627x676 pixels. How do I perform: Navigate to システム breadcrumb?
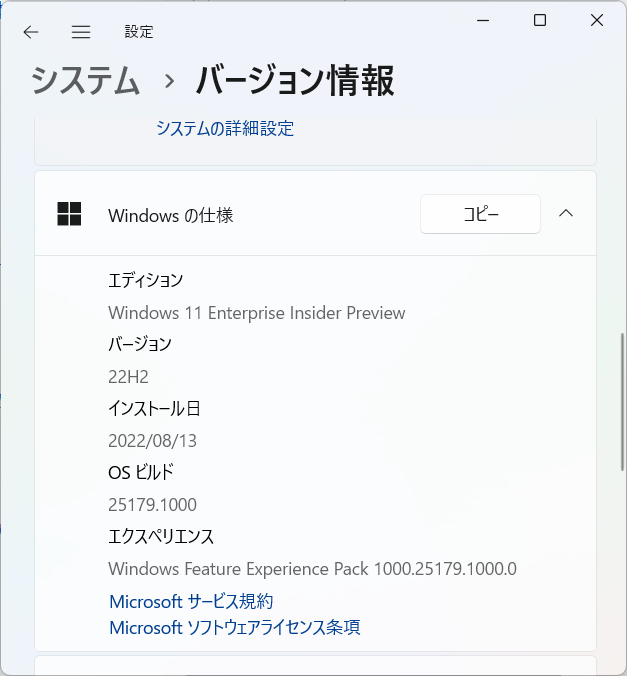click(85, 81)
